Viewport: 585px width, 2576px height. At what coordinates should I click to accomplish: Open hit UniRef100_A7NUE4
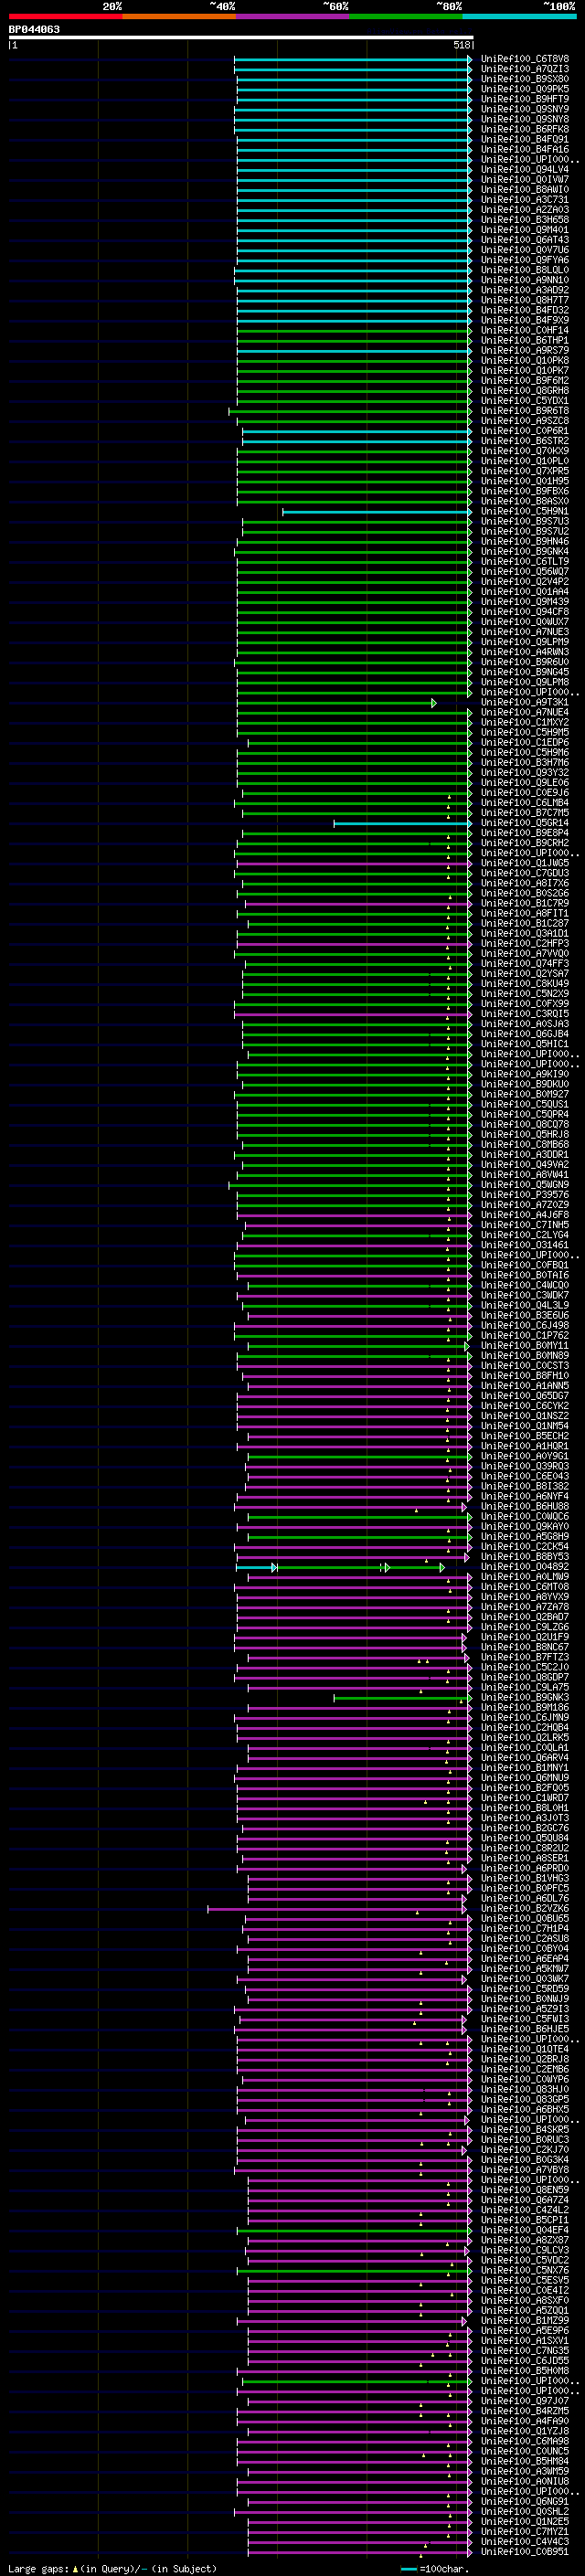(525, 713)
